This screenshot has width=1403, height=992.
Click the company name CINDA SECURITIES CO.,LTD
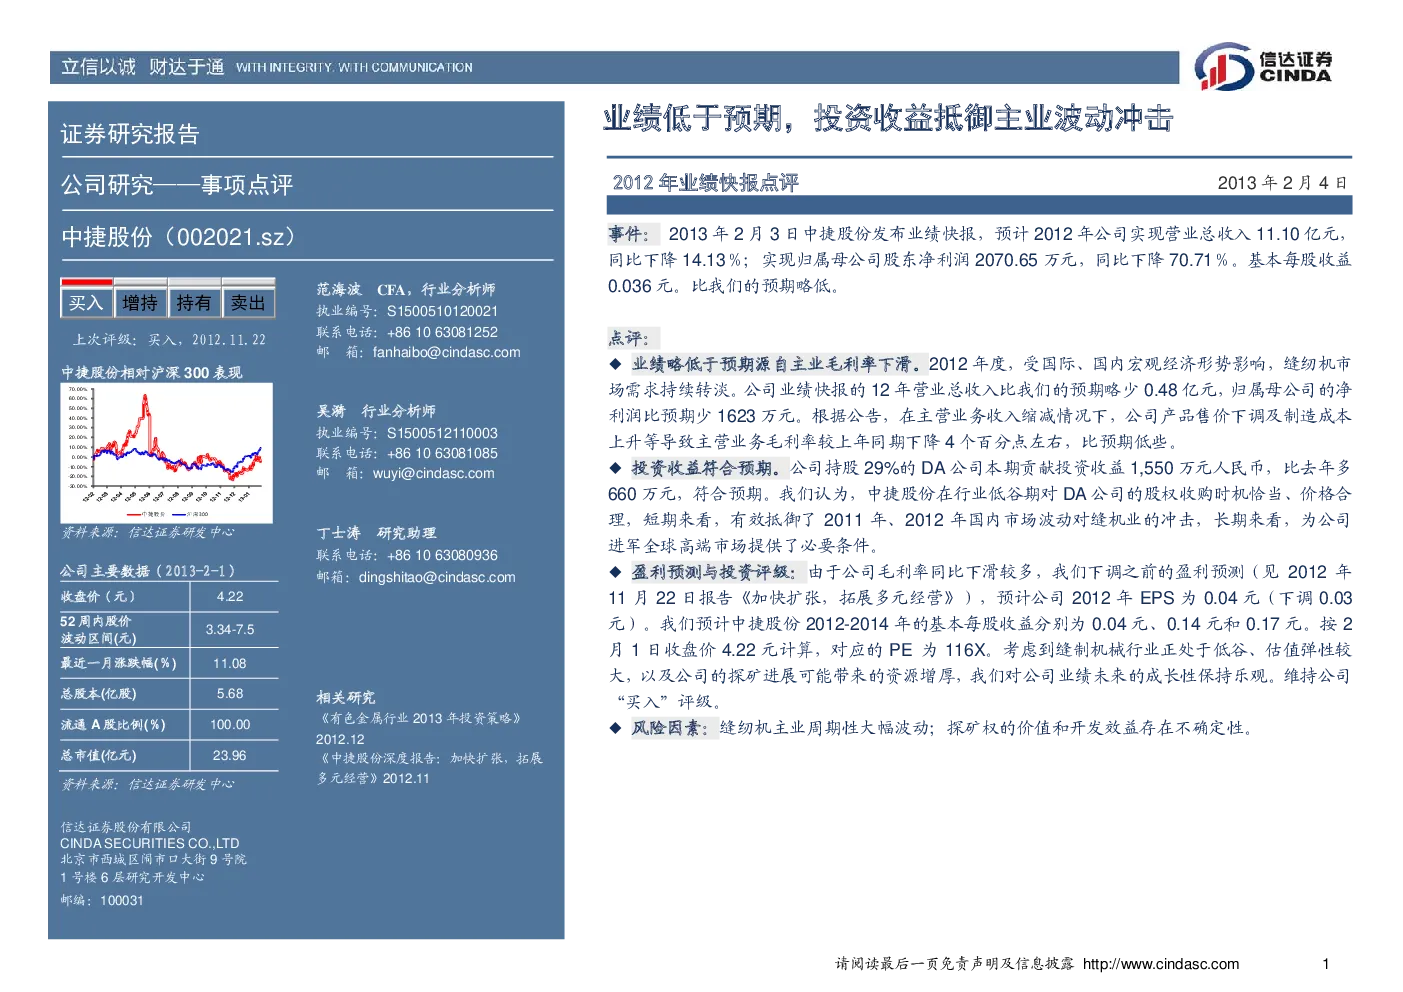[150, 843]
